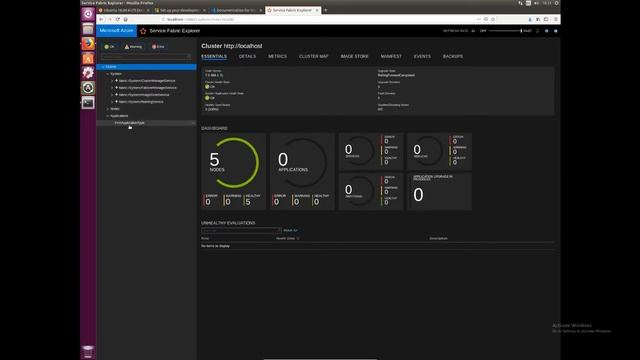Switch to Image Store tab
640x360 pixels.
tap(354, 56)
